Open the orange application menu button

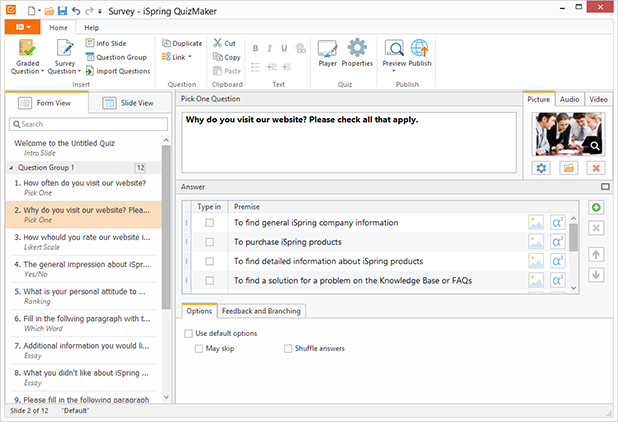click(22, 27)
